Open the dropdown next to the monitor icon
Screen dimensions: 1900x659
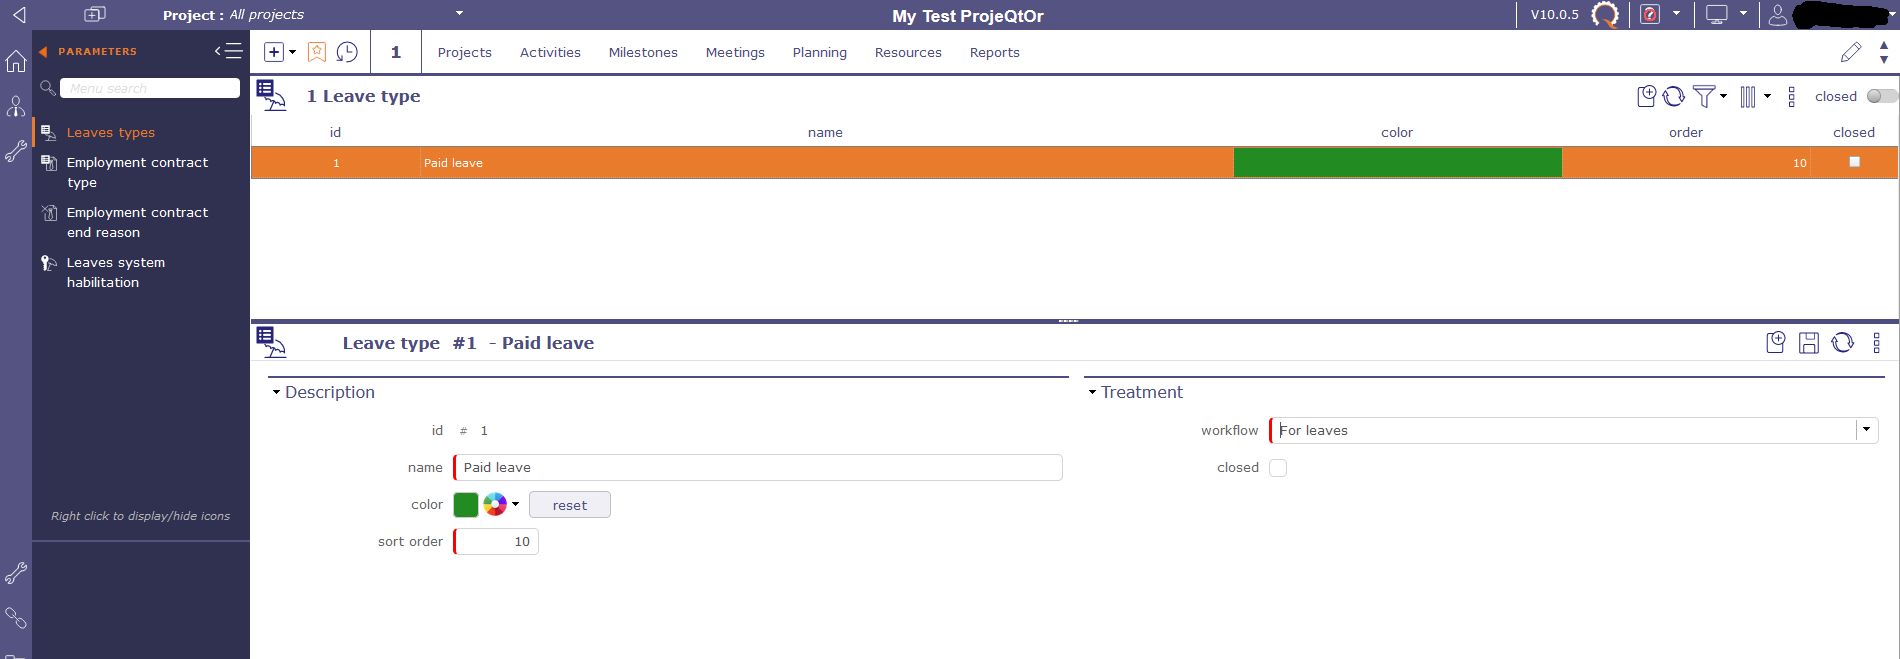coord(1743,14)
